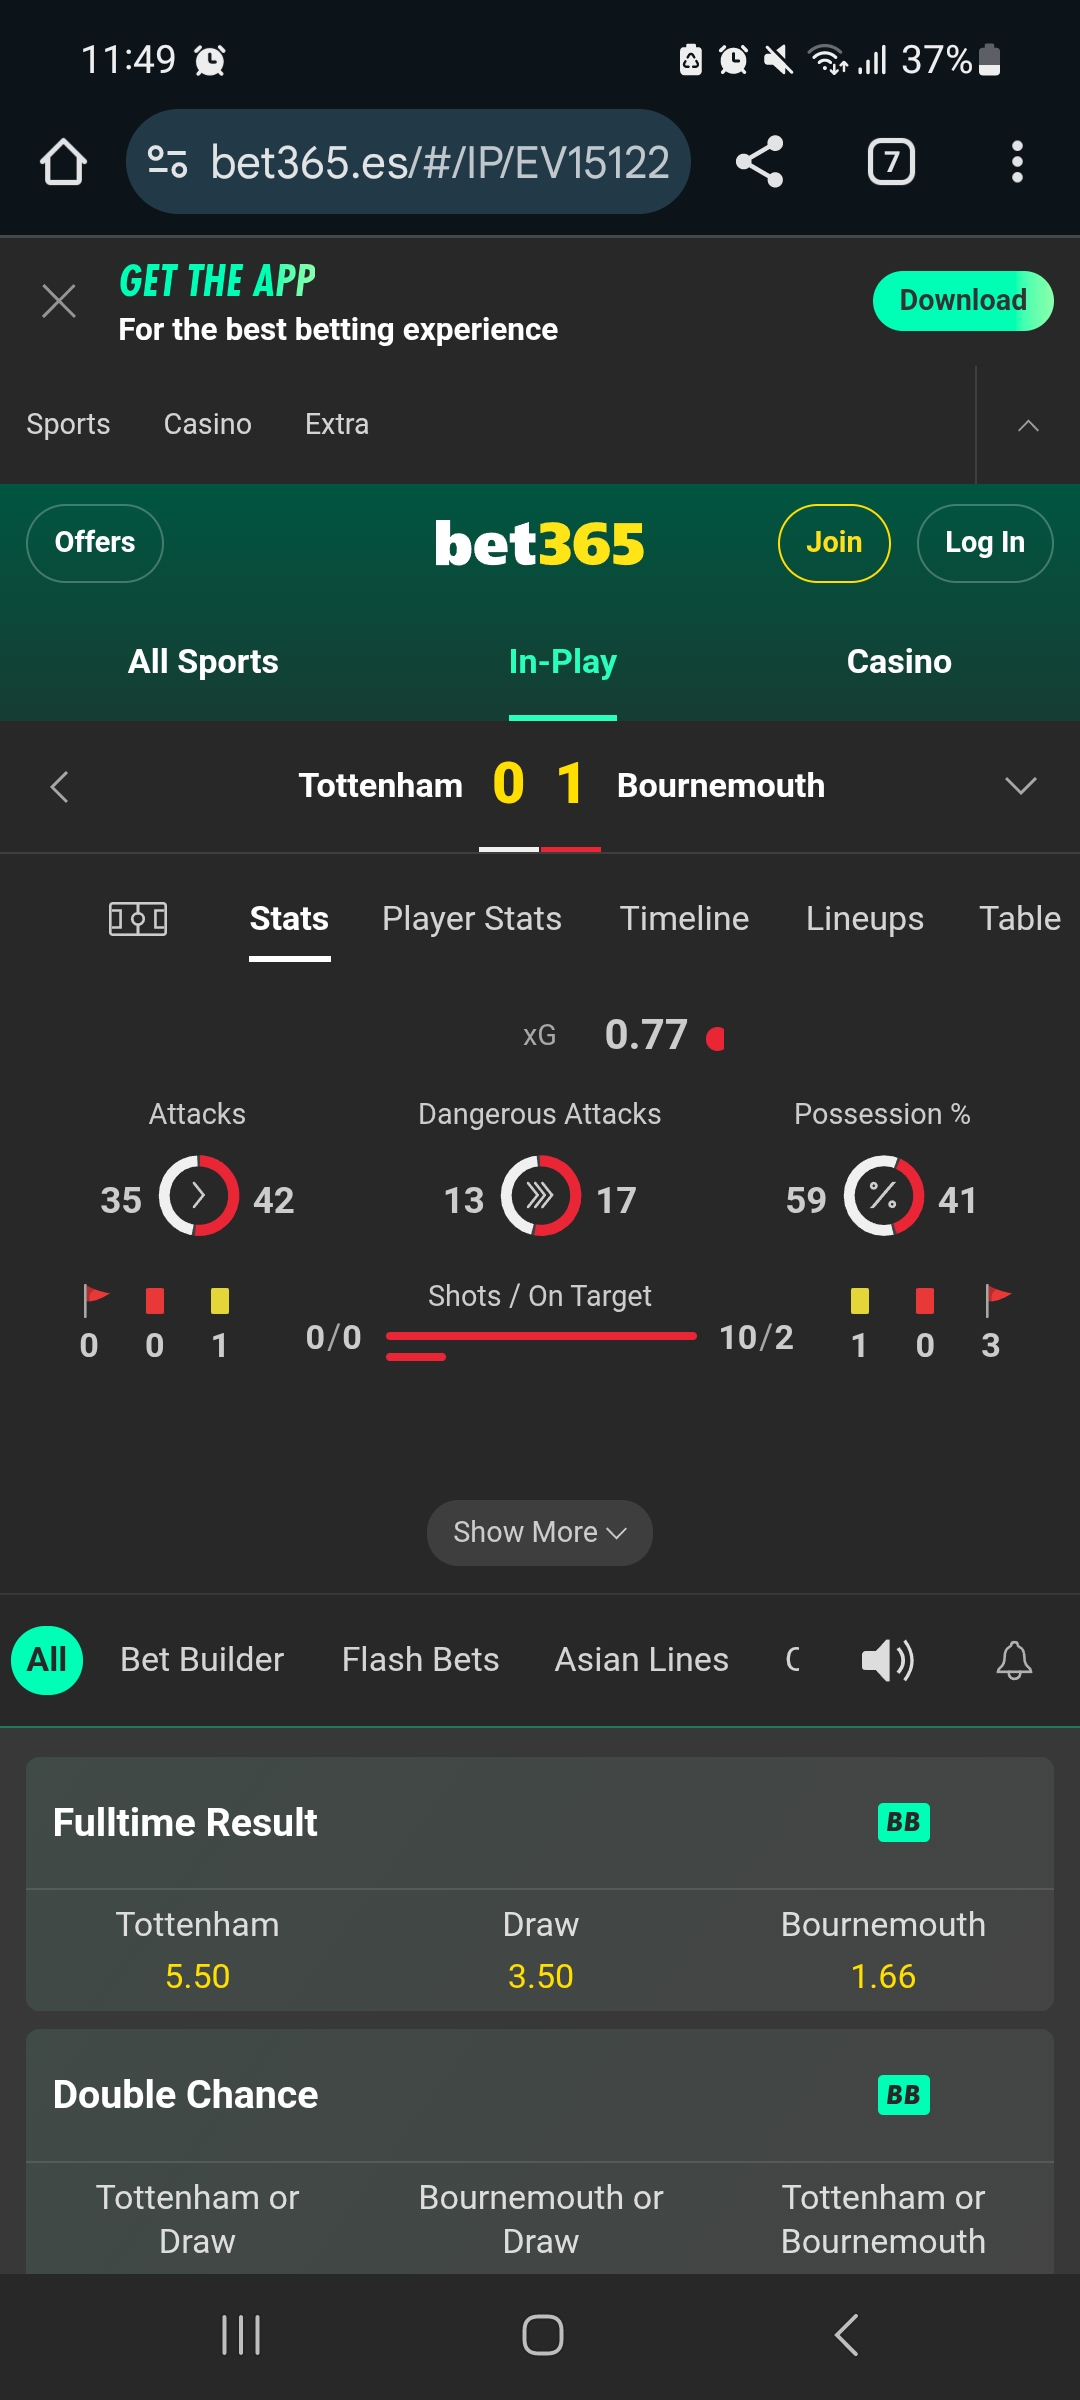Image resolution: width=1080 pixels, height=2400 pixels.
Task: Select the All markets filter
Action: 47,1660
